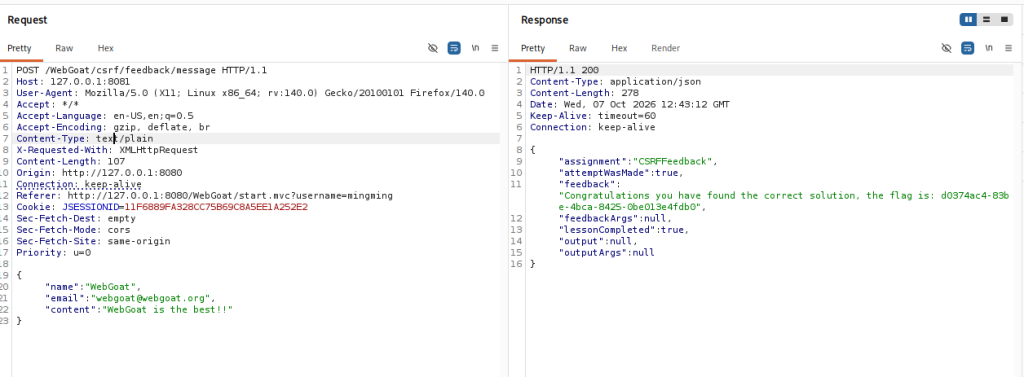Click the POST /WebGoat/csrf/feedback/message request line
Image resolution: width=1024 pixels, height=377 pixels.
[142, 71]
